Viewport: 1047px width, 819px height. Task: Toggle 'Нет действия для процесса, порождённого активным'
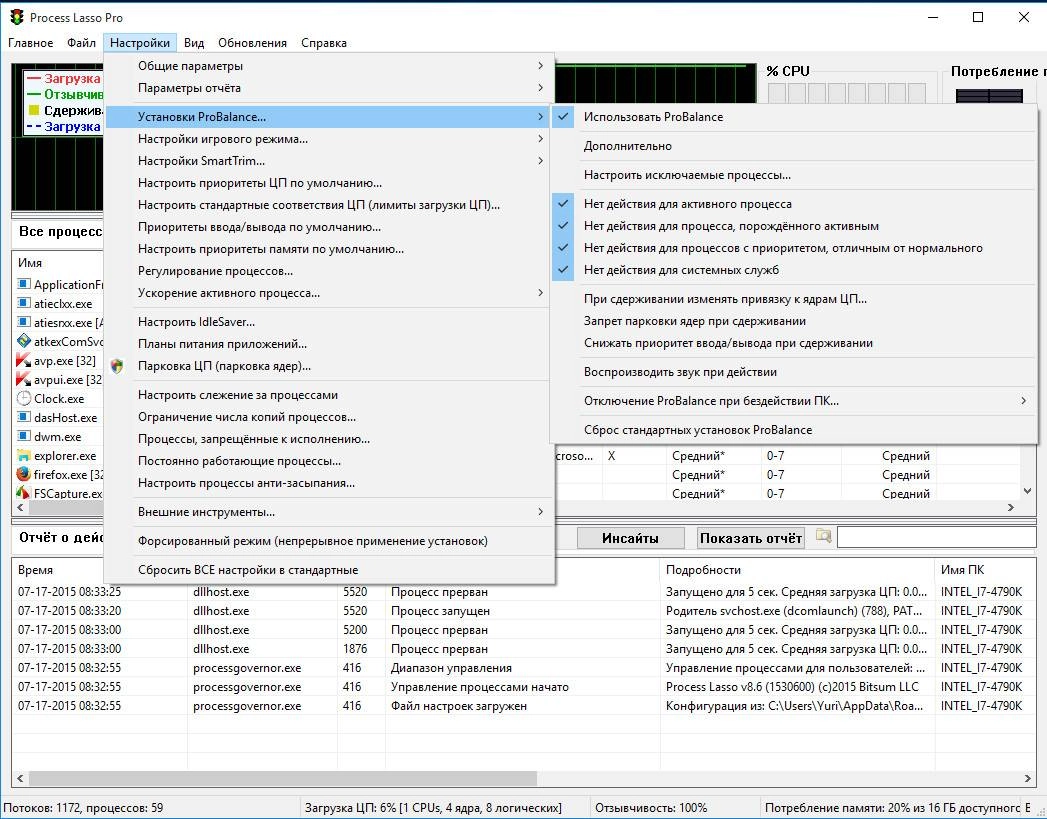[x=794, y=226]
